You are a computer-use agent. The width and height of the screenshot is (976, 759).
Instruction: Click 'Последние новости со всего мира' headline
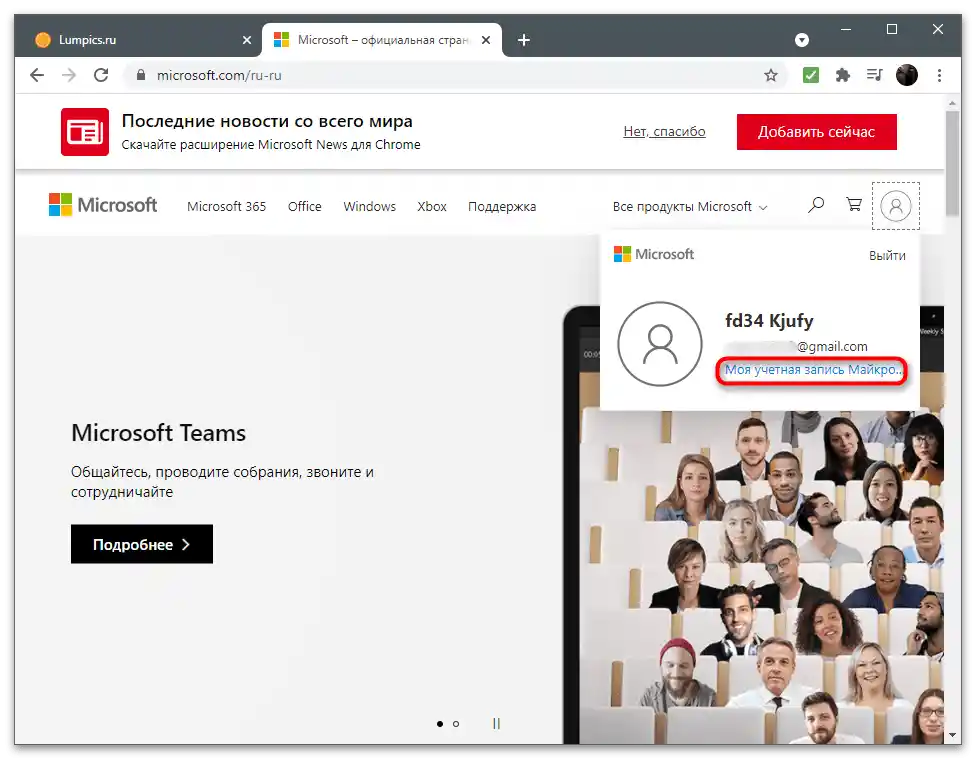coord(267,121)
